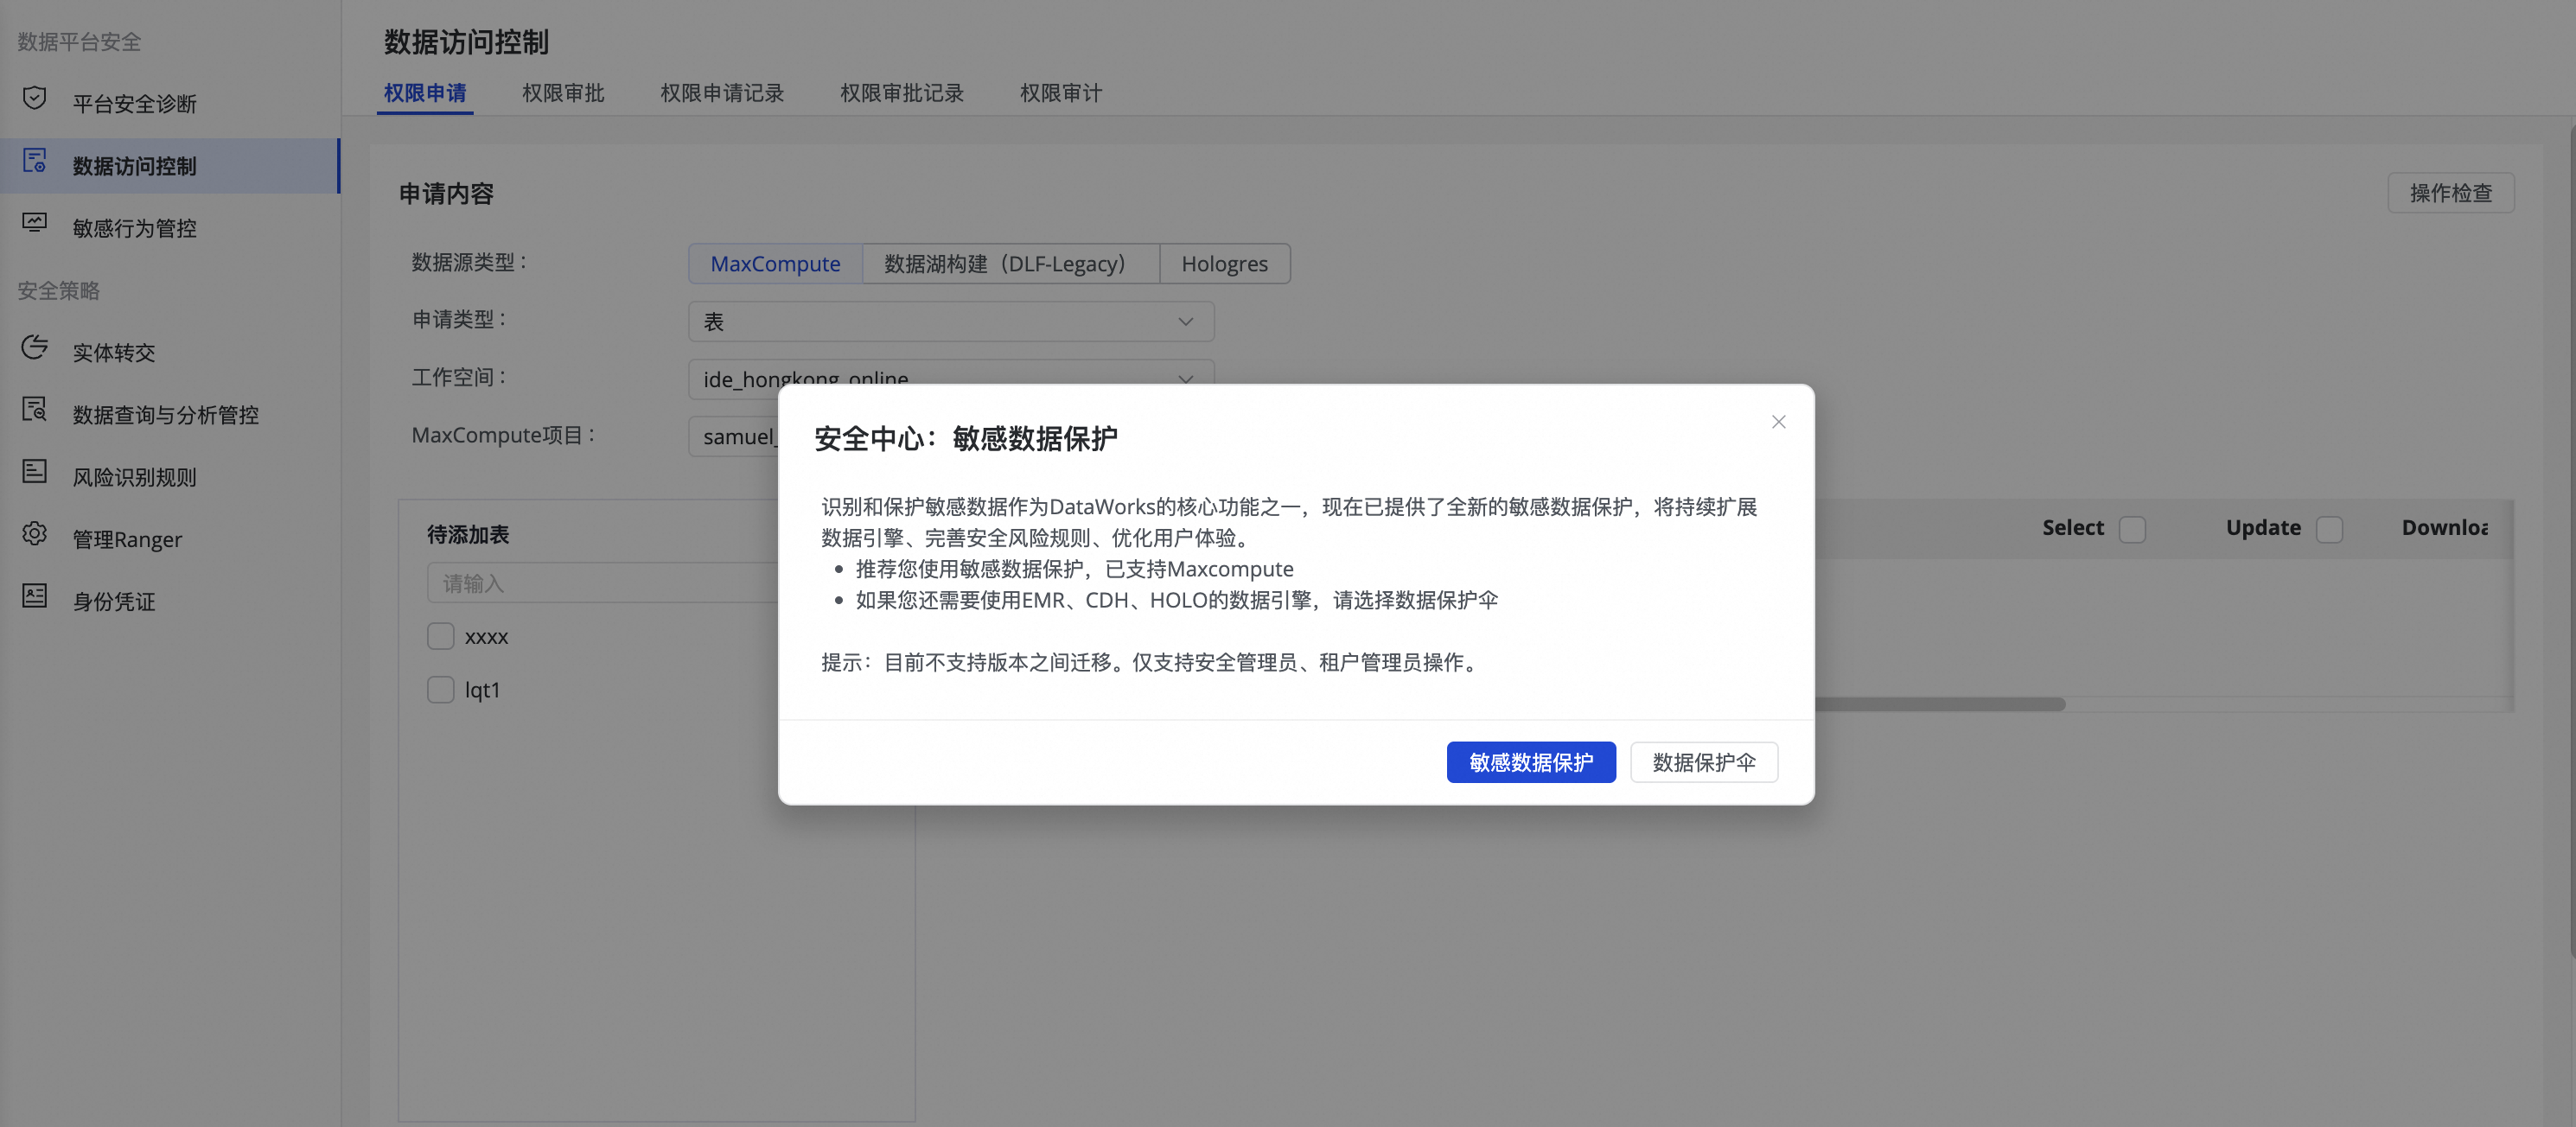Viewport: 2576px width, 1127px height.
Task: Select MaxCompute data source type
Action: [775, 263]
